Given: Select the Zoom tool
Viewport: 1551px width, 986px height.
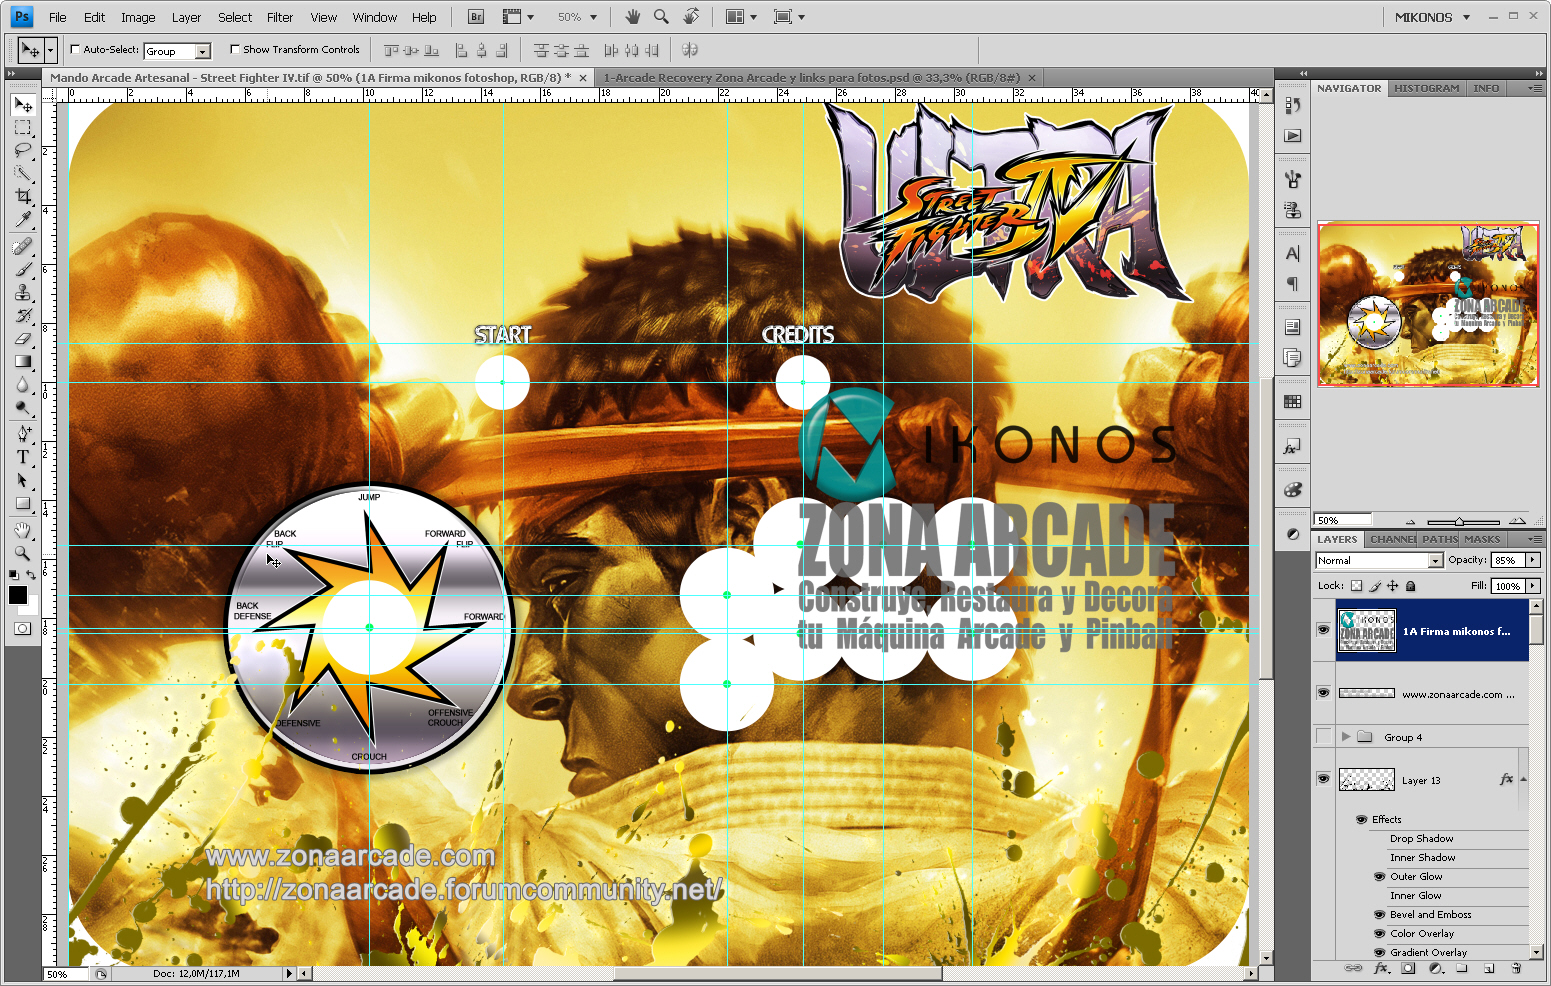Looking at the screenshot, I should pos(20,553).
